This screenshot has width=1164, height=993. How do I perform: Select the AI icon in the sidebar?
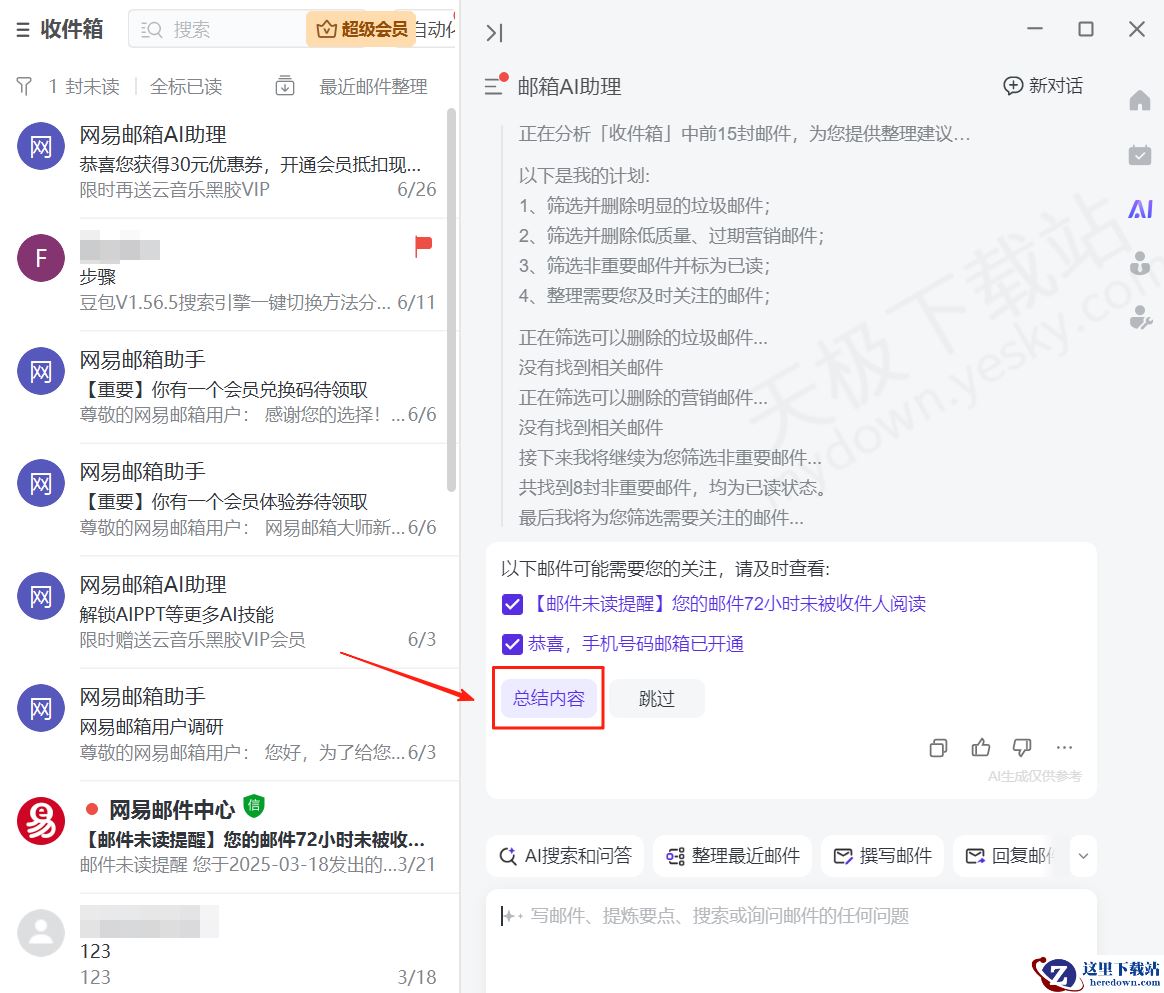tap(1140, 209)
